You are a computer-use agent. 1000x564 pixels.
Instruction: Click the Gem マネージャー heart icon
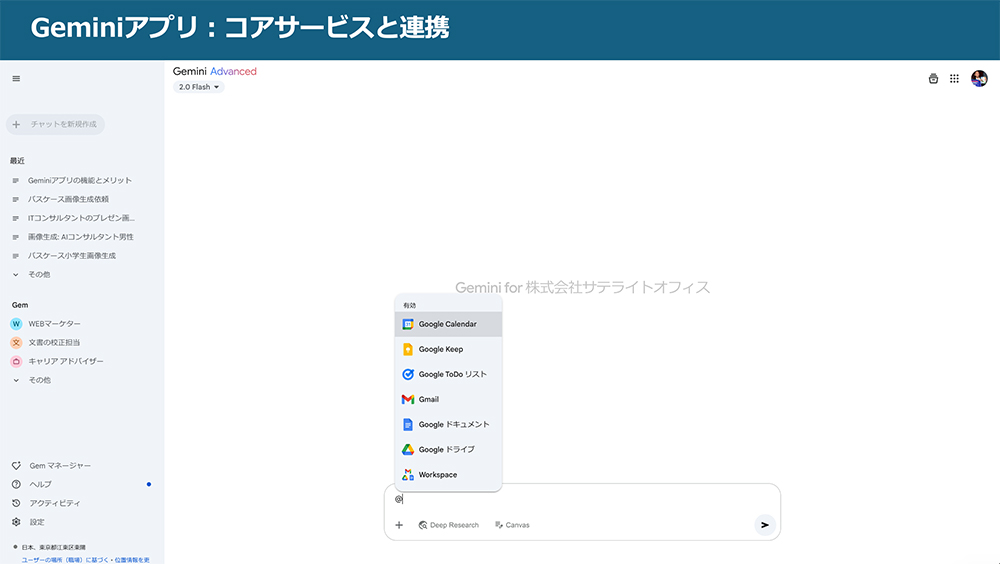[x=17, y=466]
